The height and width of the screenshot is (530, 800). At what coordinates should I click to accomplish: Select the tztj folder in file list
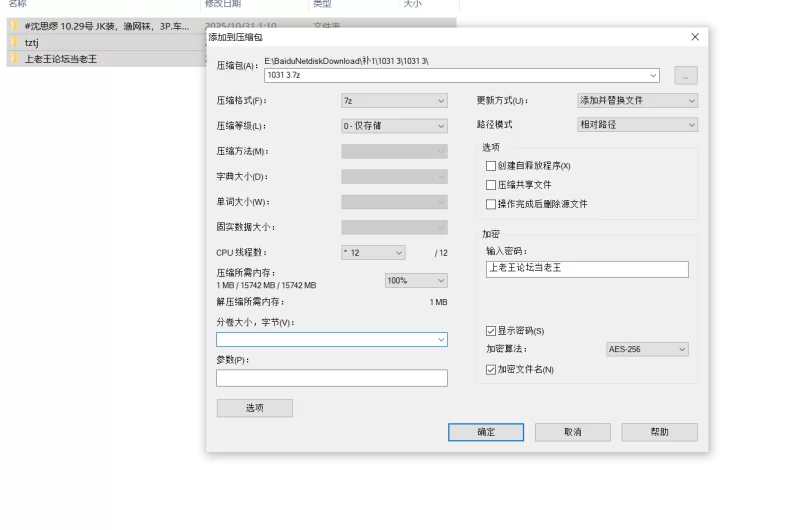click(x=106, y=42)
